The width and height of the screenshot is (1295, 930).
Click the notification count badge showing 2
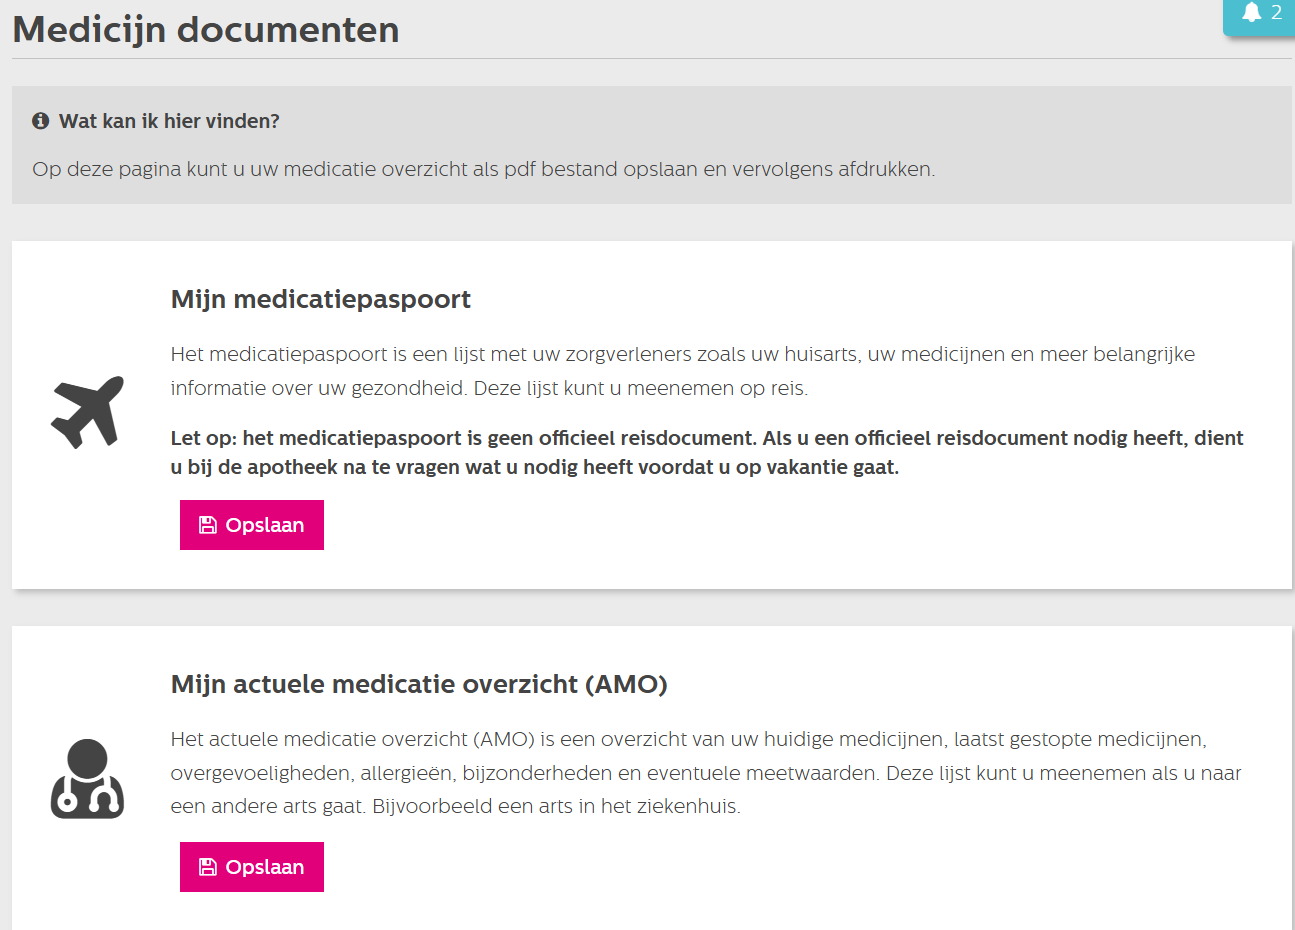pyautogui.click(x=1276, y=13)
